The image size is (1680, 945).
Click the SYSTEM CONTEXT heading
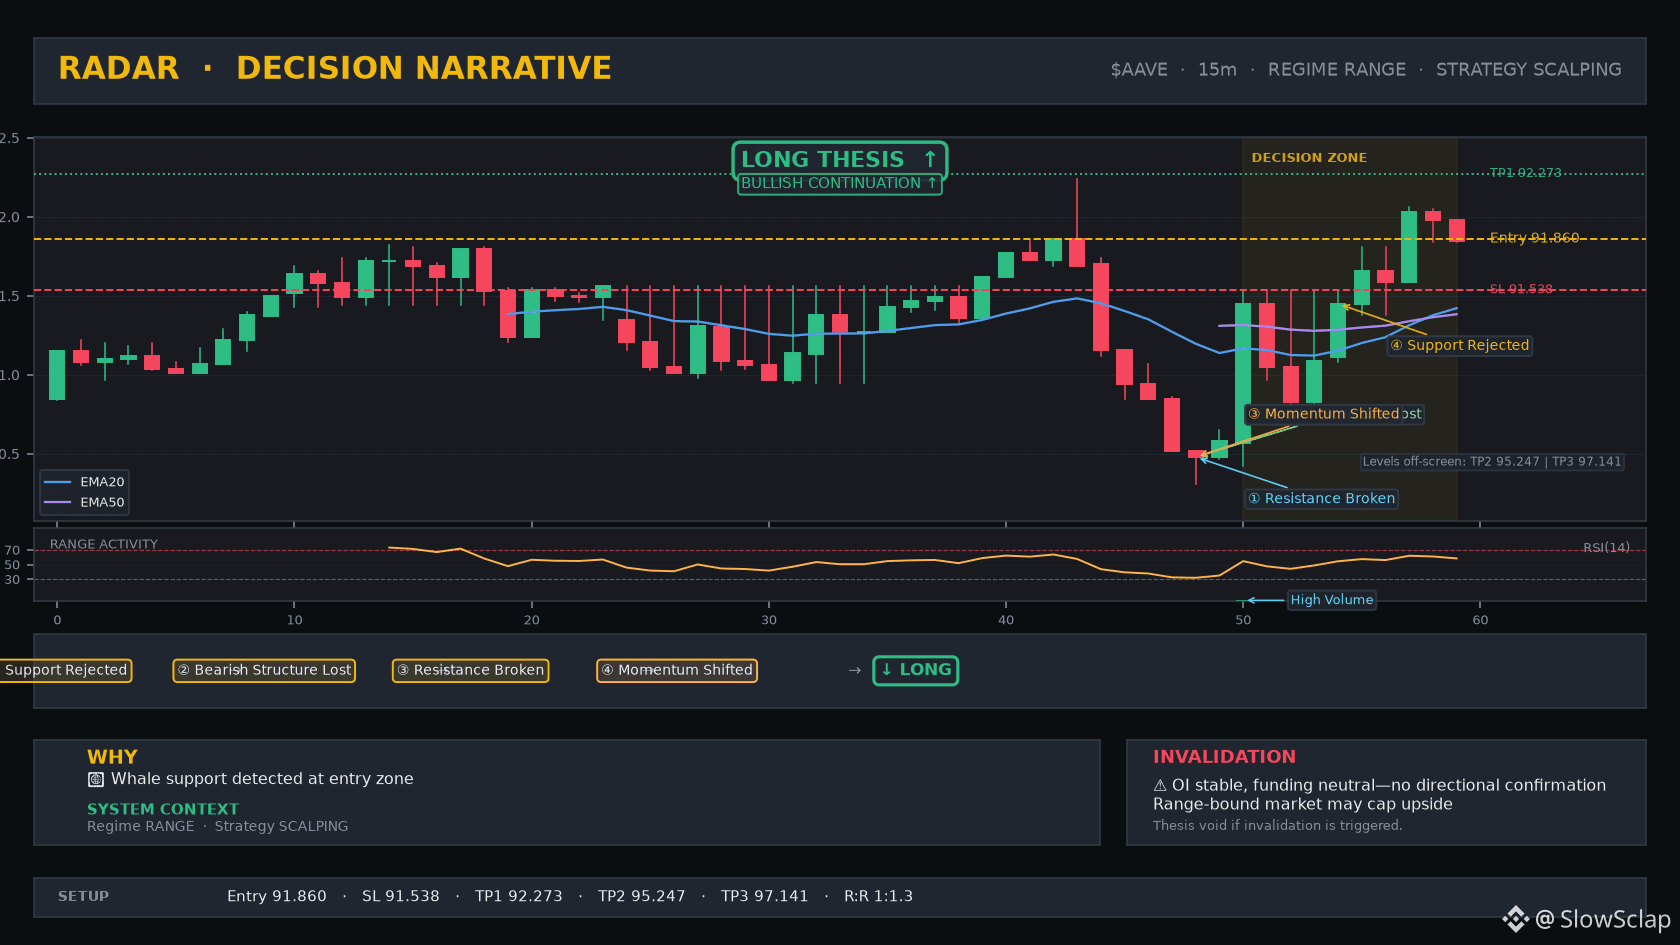point(163,809)
